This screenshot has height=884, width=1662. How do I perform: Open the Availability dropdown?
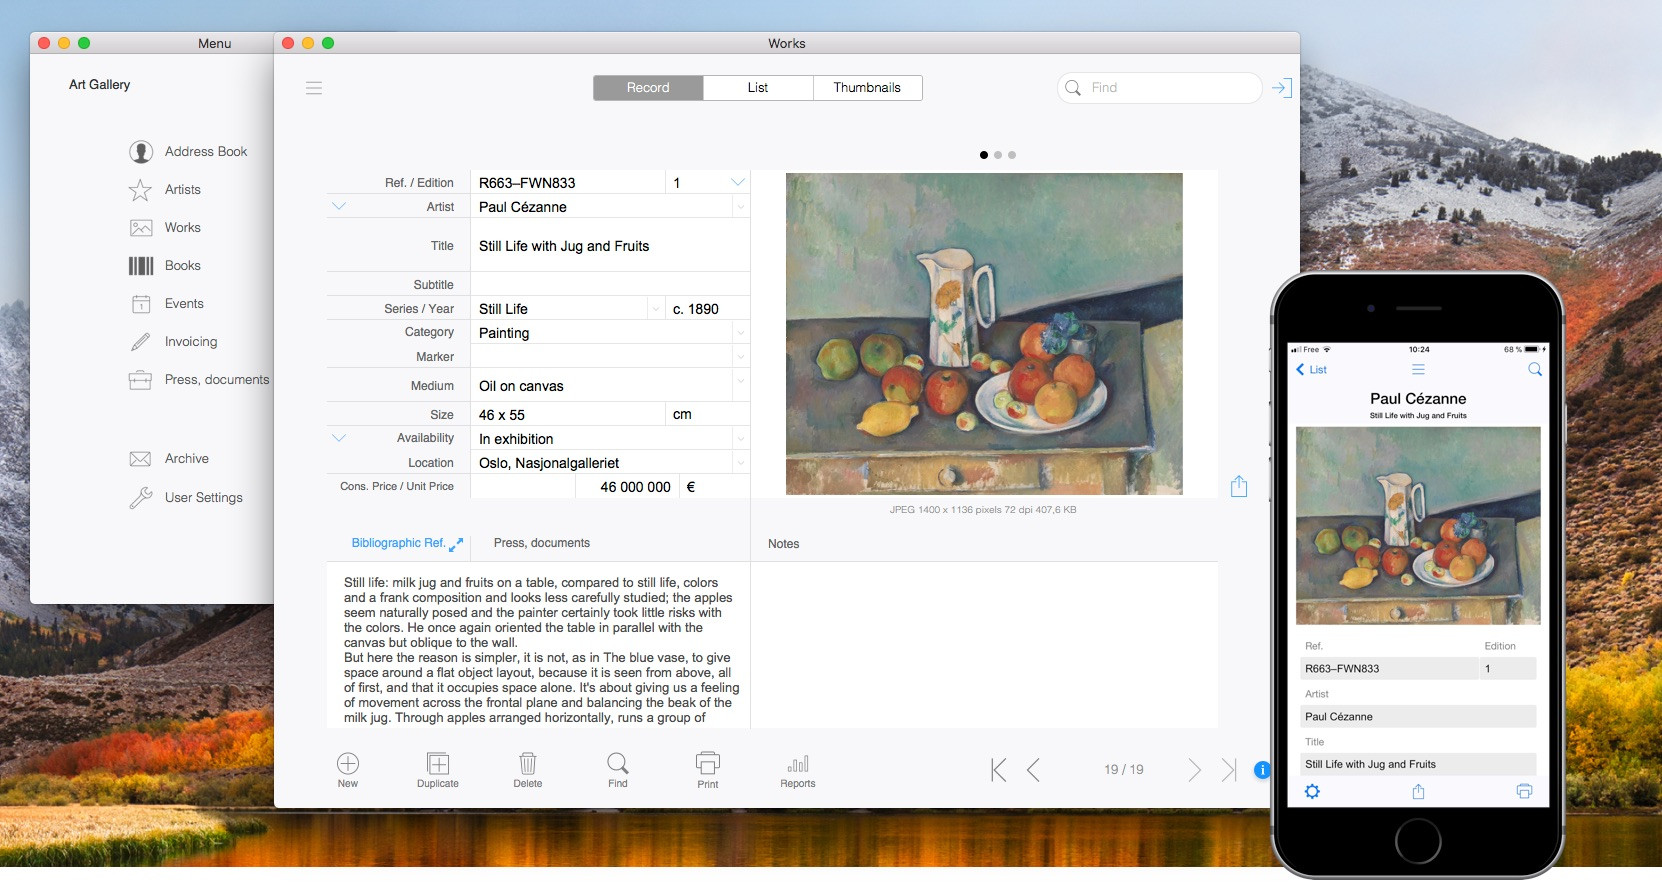click(741, 438)
